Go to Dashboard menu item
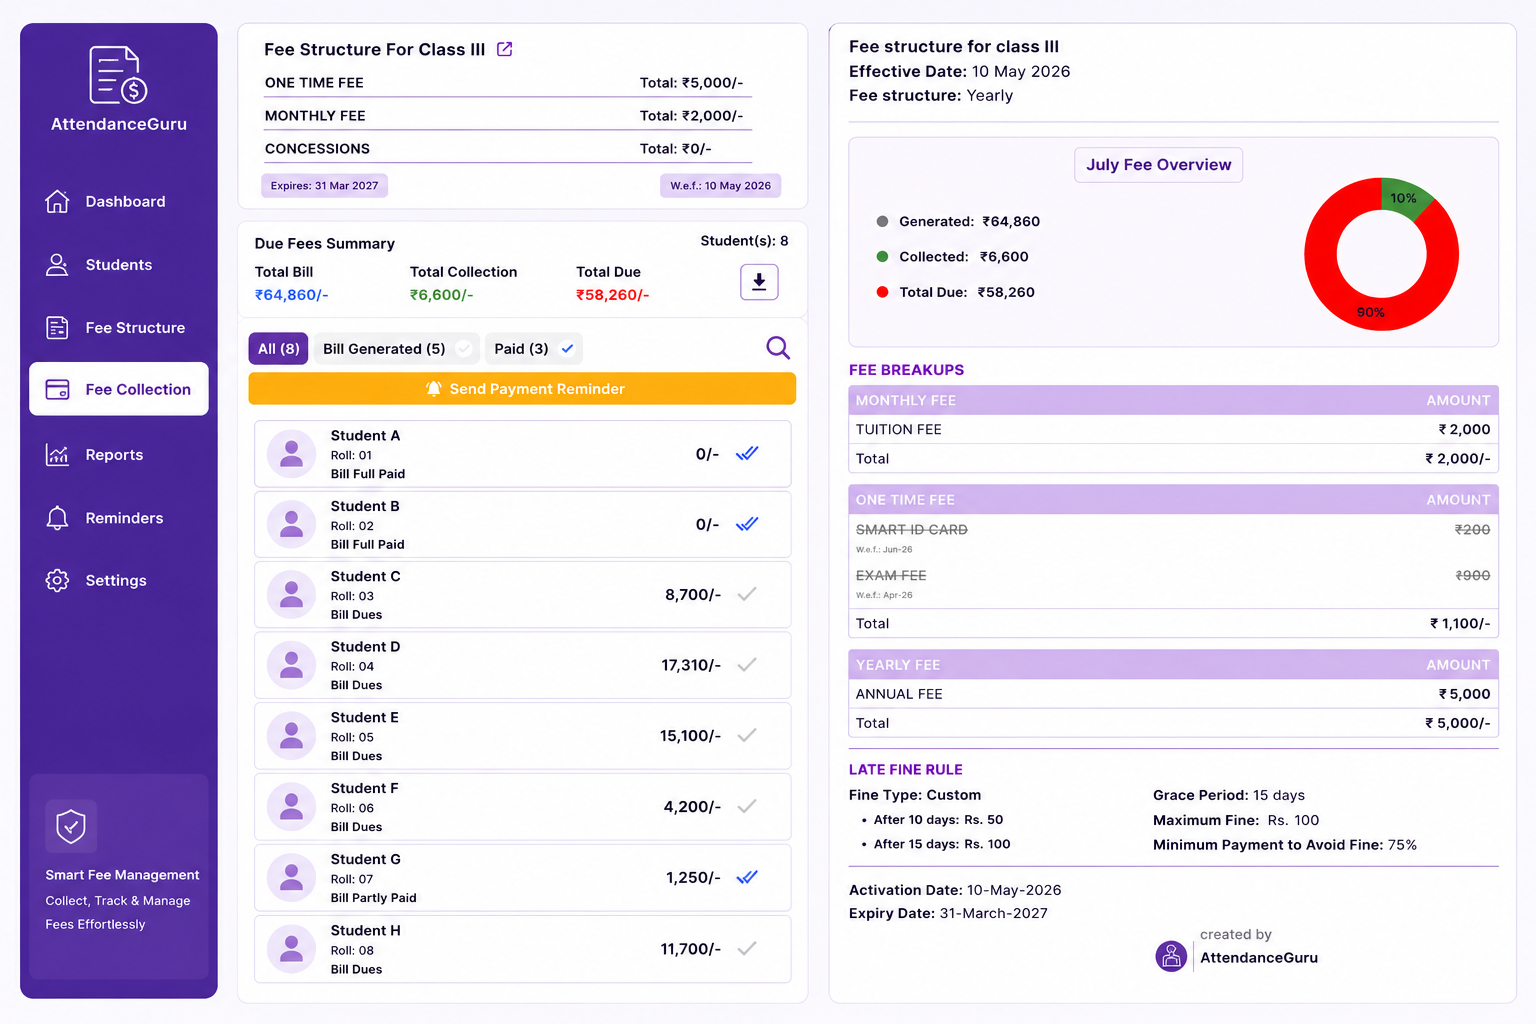 point(119,201)
